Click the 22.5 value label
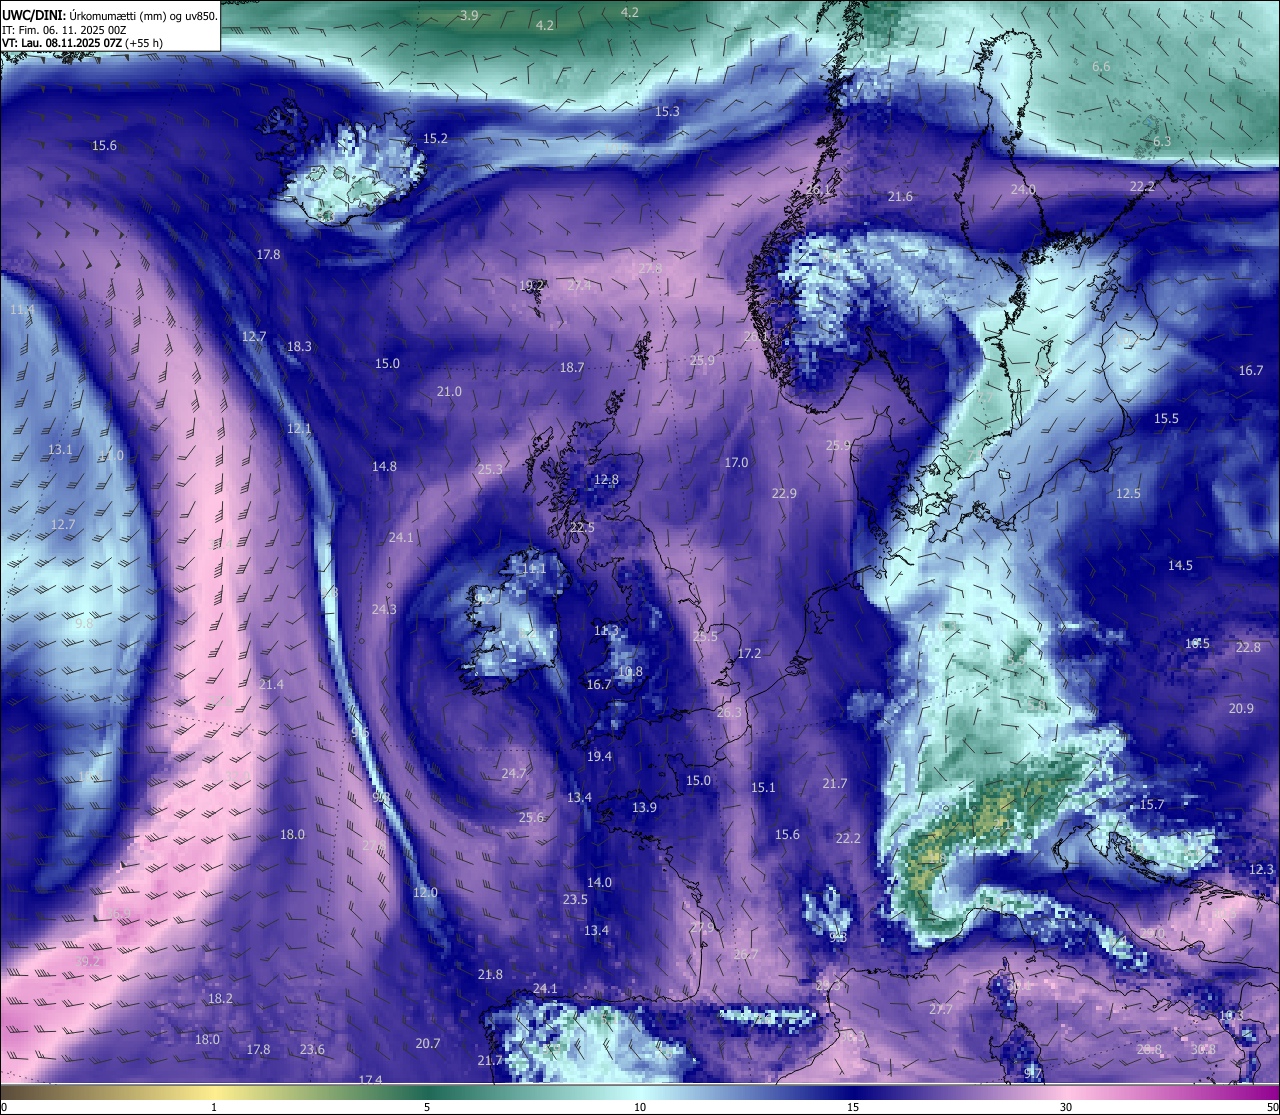Image resolution: width=1280 pixels, height=1115 pixels. point(582,527)
